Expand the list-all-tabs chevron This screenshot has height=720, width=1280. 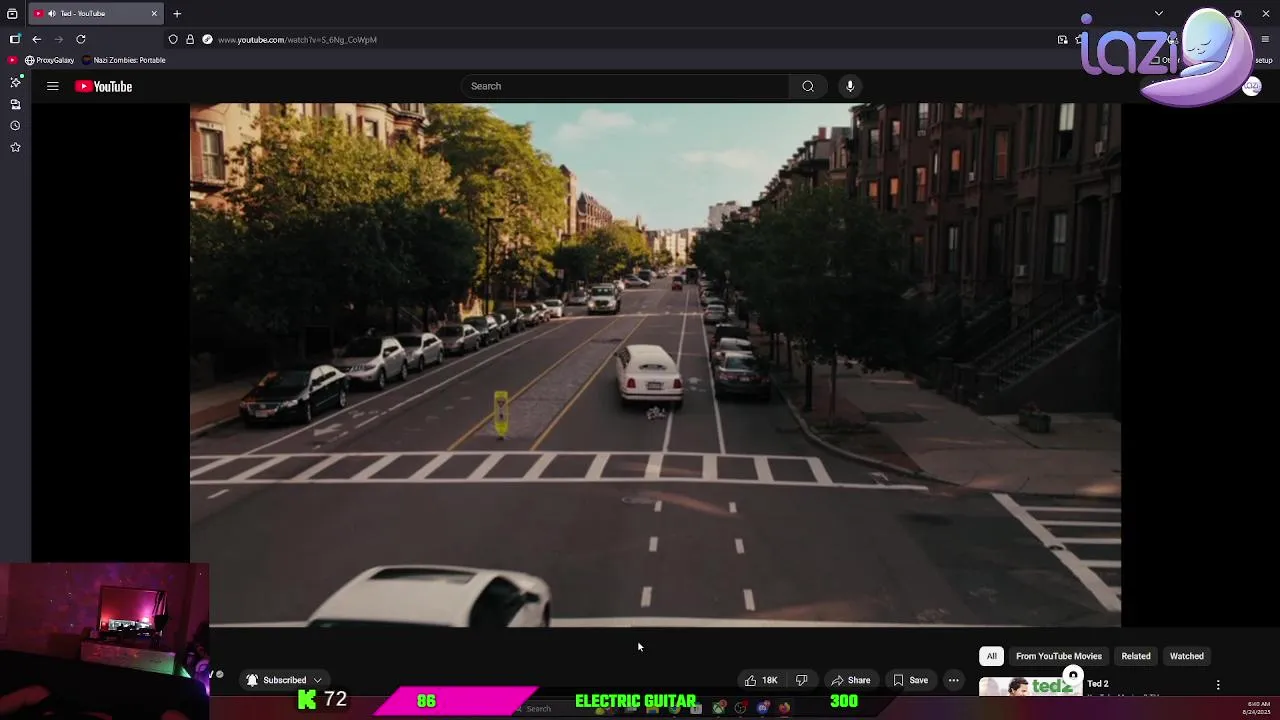[1159, 13]
